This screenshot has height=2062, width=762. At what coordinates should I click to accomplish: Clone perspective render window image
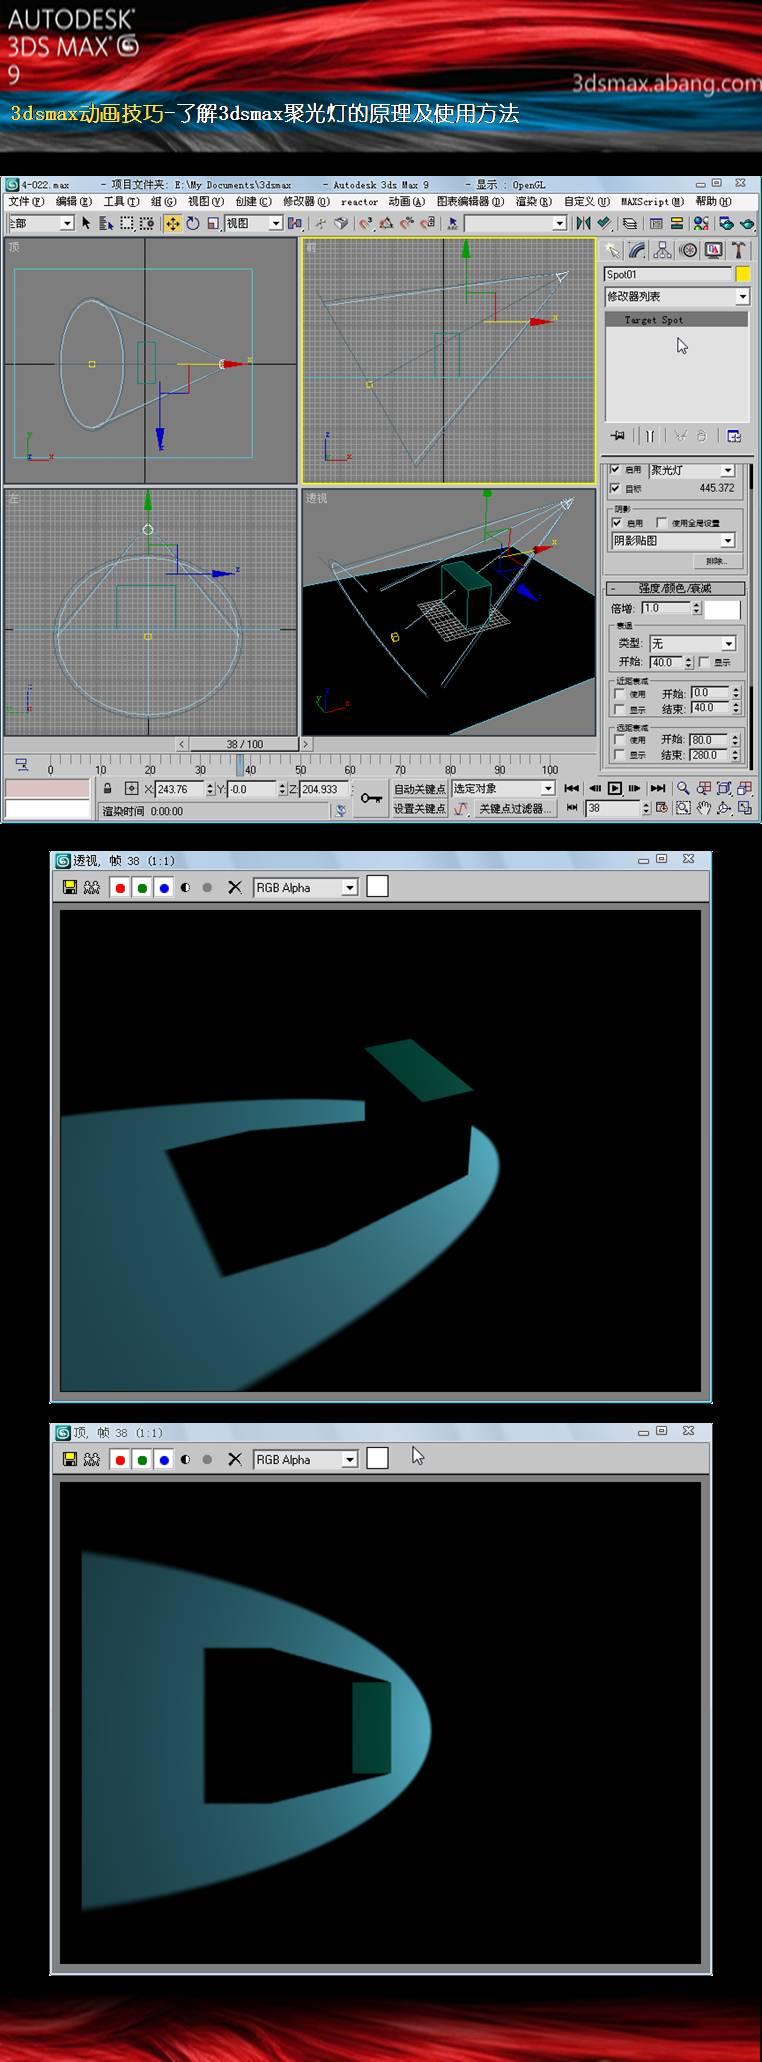pyautogui.click(x=92, y=887)
